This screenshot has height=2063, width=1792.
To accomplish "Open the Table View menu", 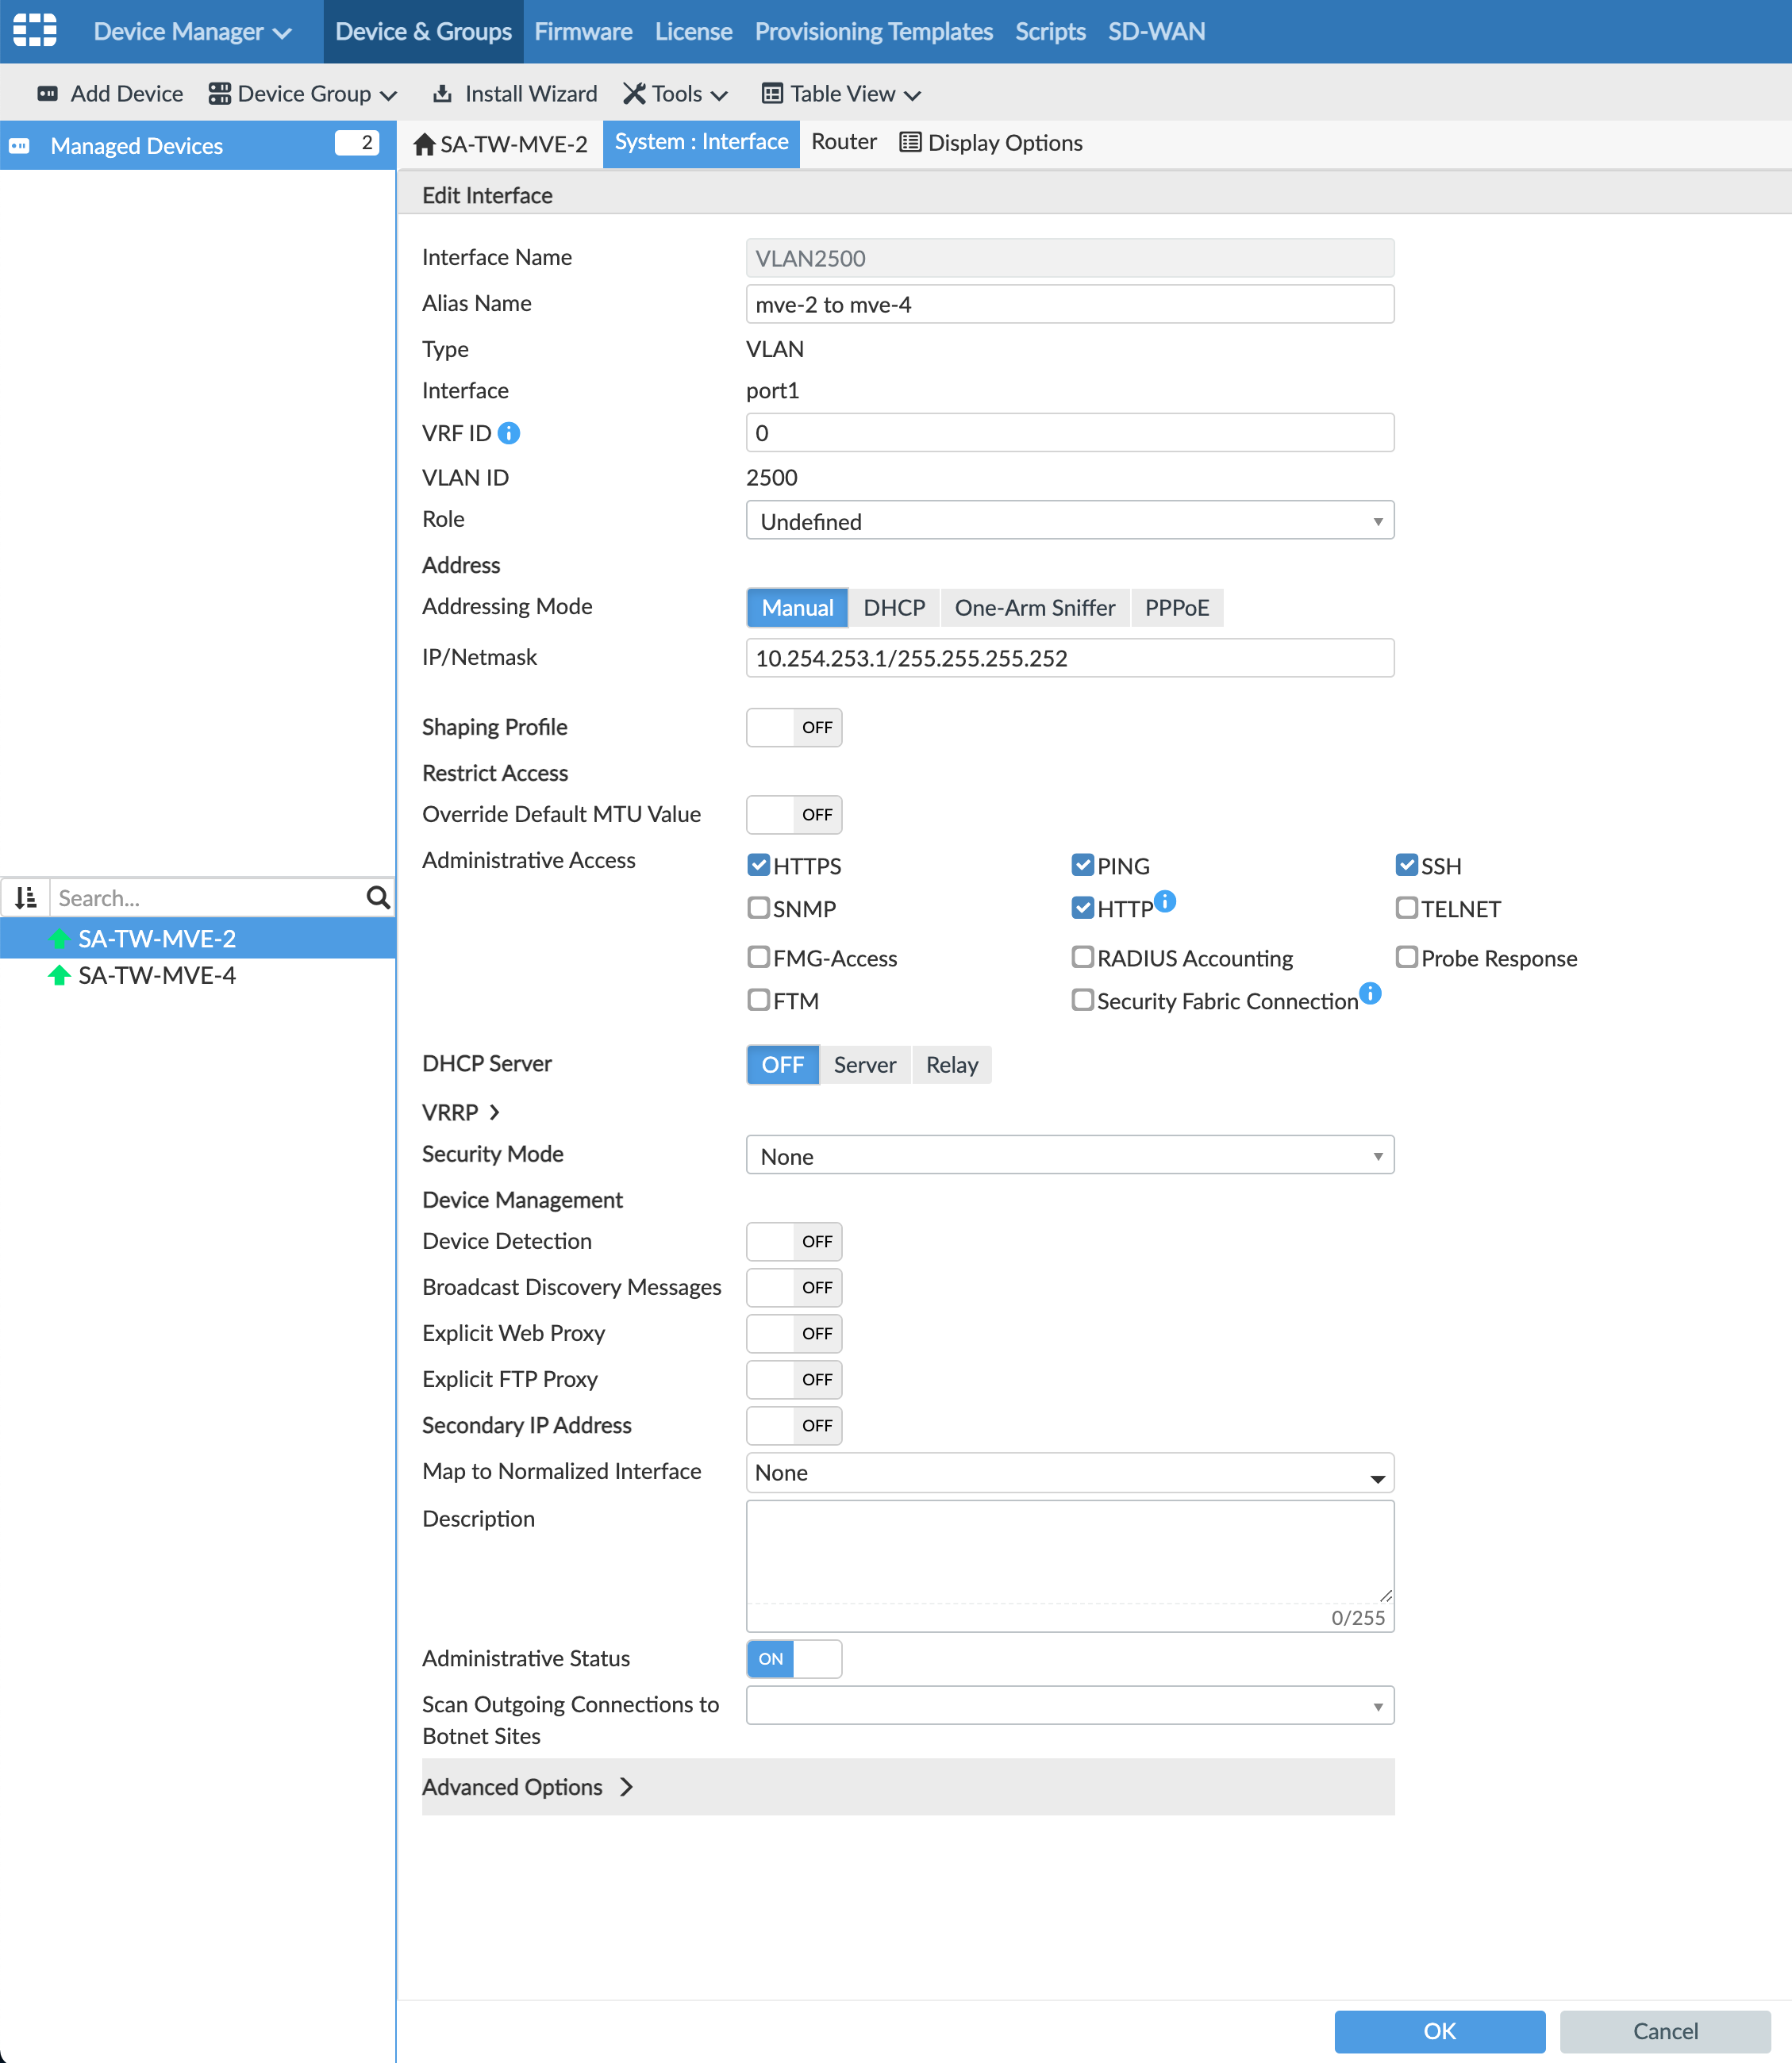I will point(840,93).
